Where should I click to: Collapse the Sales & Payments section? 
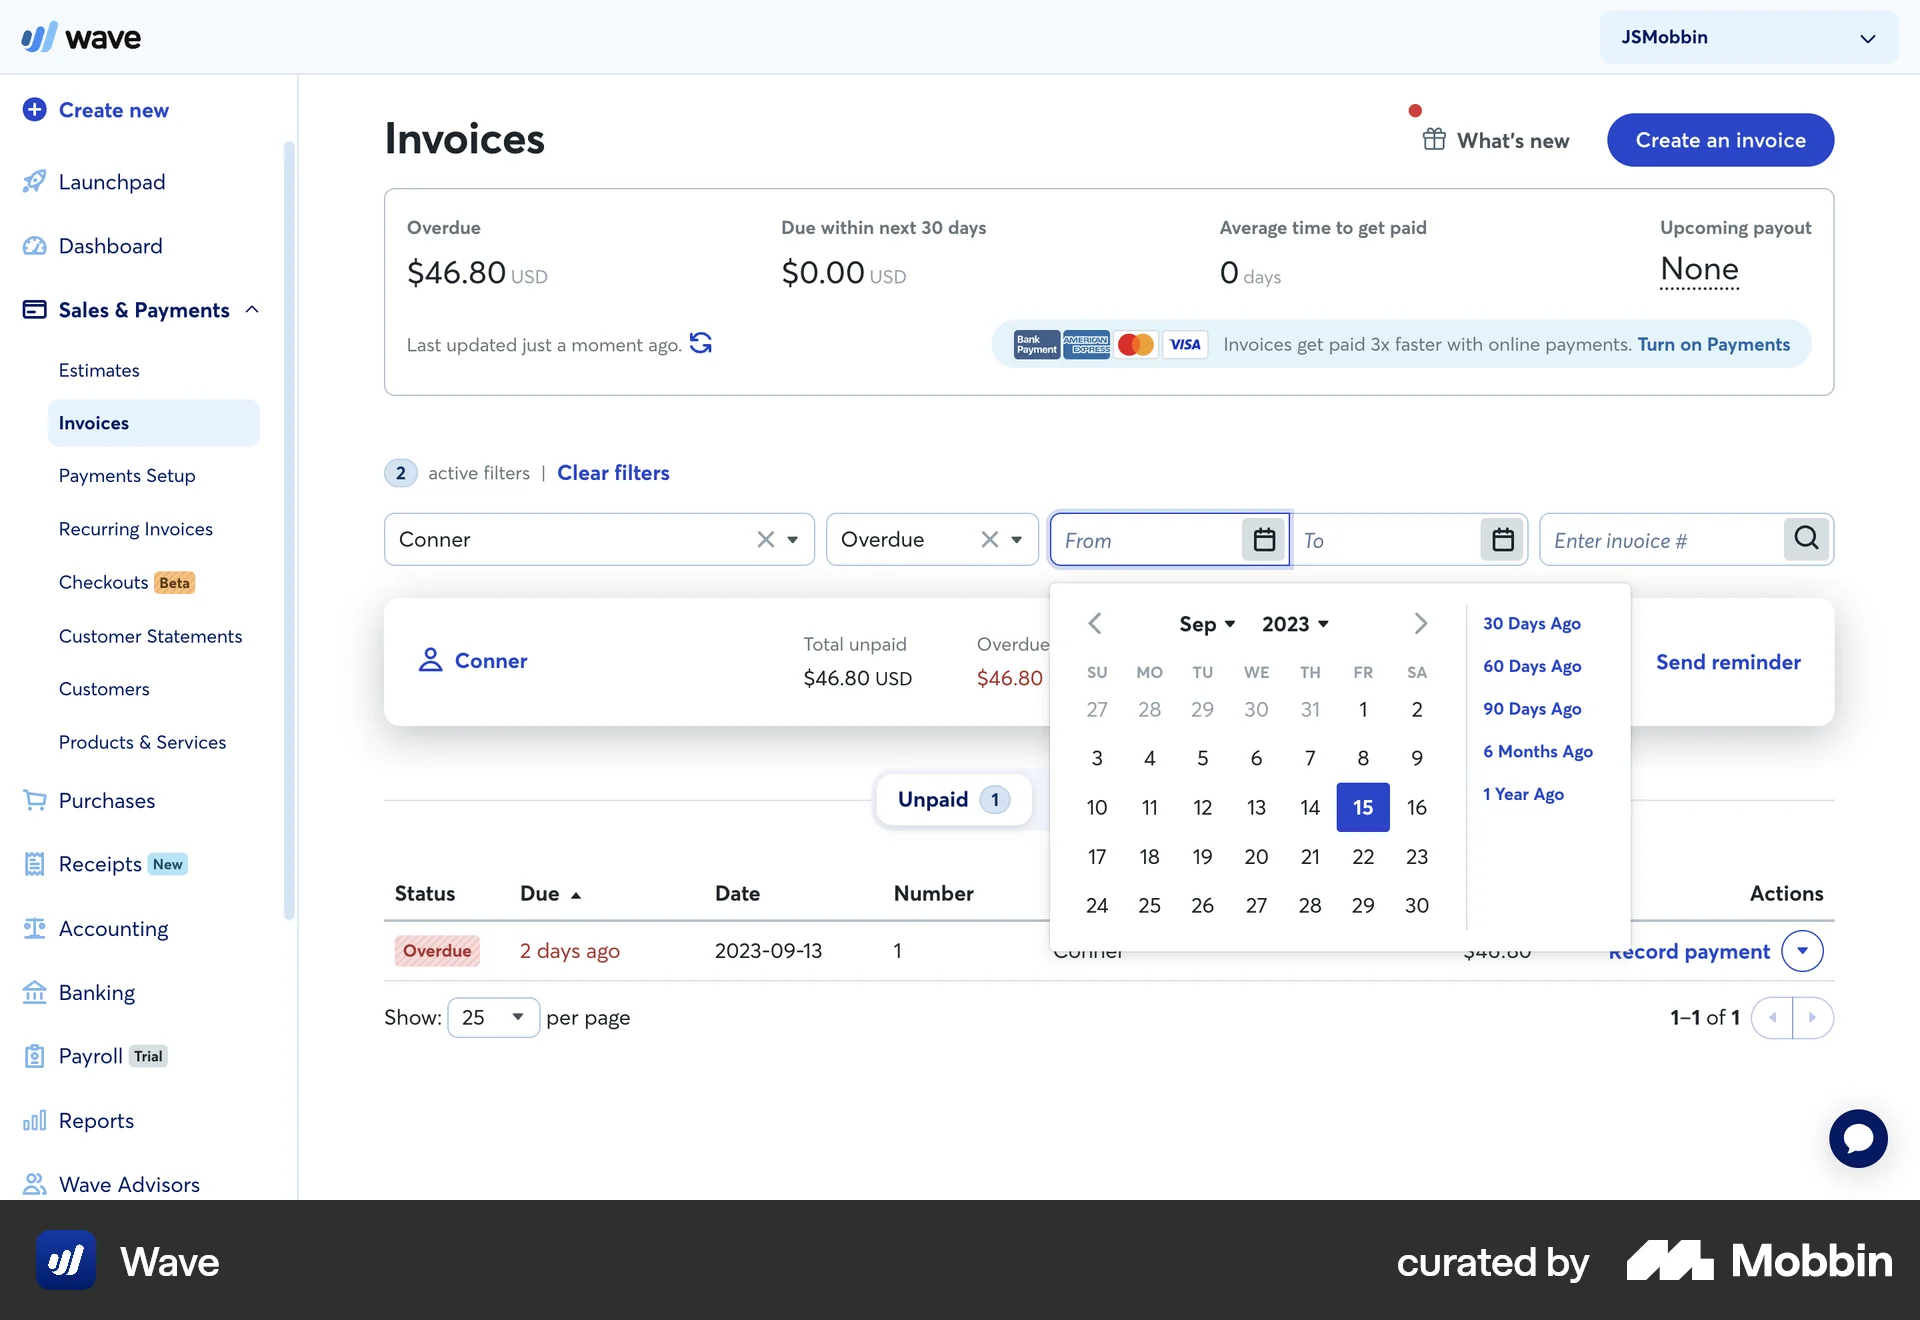(252, 309)
